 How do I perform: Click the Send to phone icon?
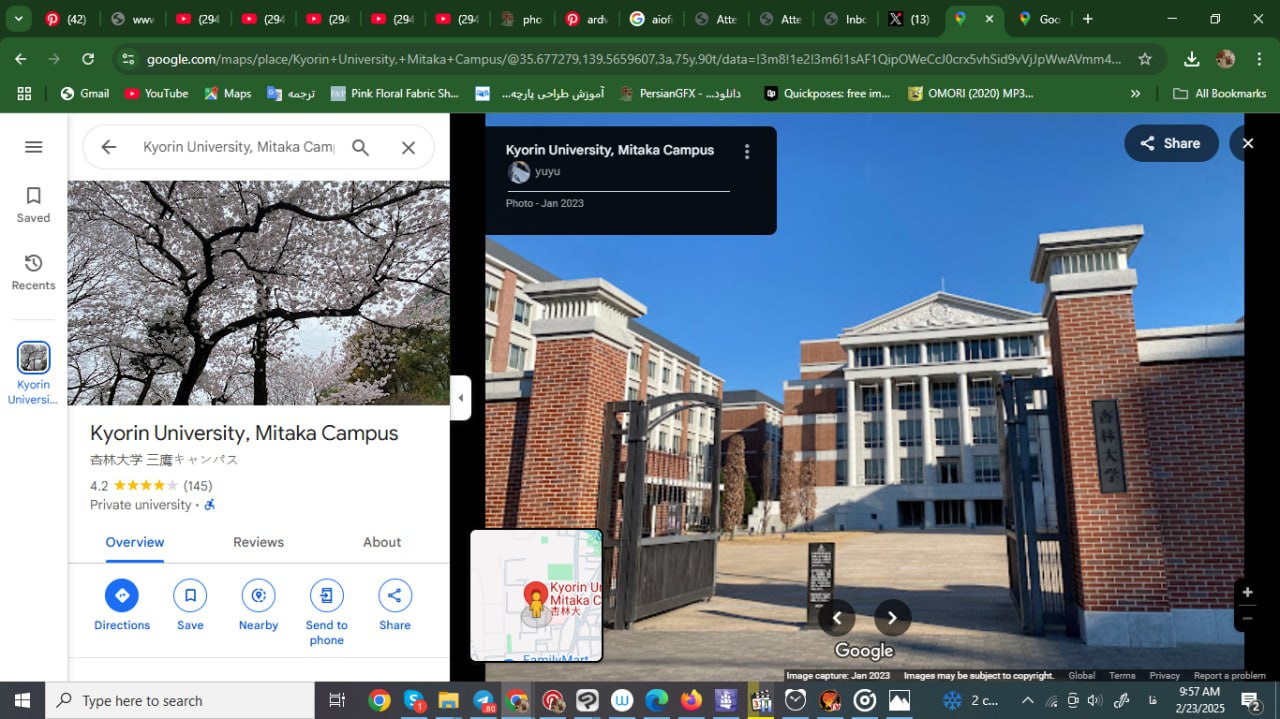(326, 596)
